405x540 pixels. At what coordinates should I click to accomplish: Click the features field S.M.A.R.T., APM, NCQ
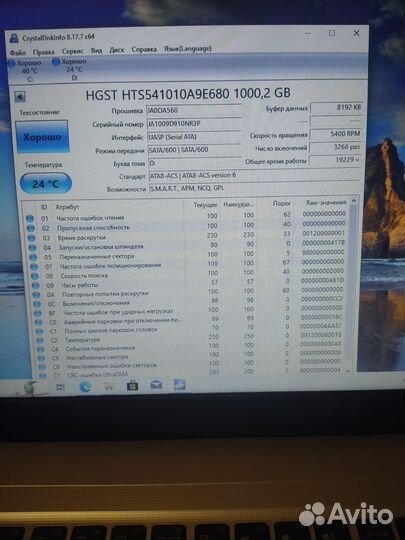(x=255, y=188)
